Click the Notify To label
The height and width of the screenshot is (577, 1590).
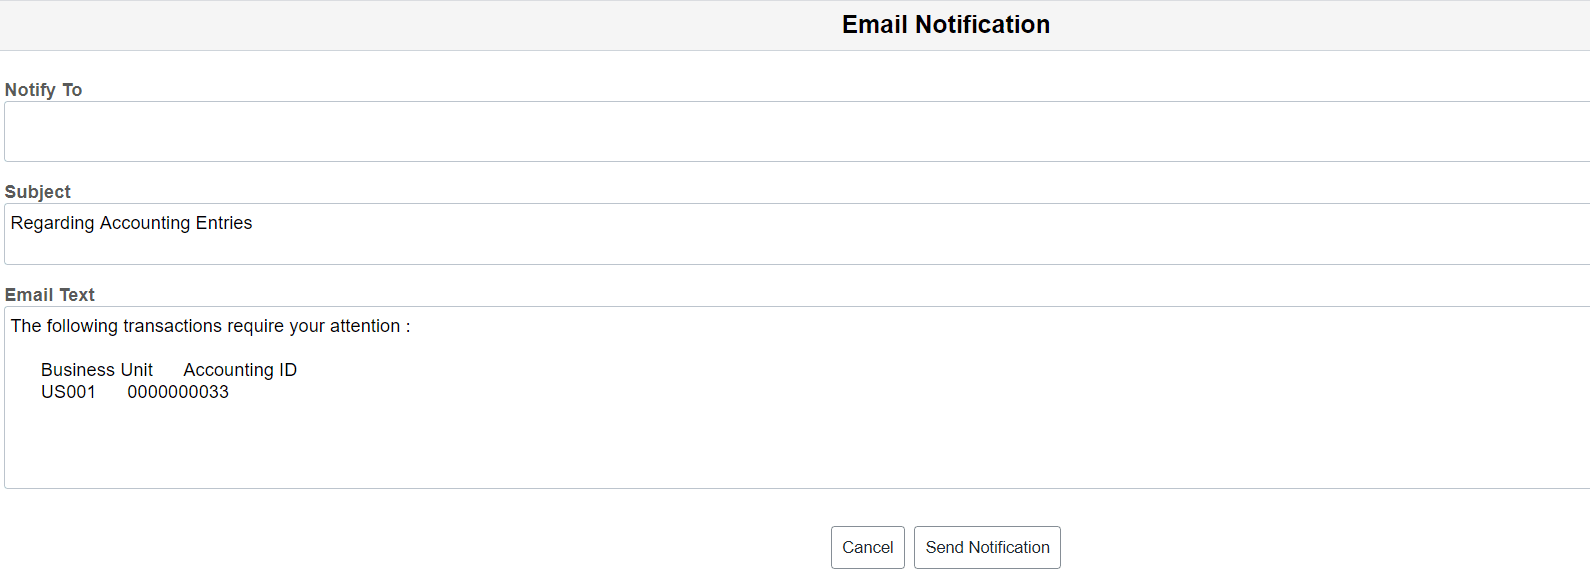pyautogui.click(x=43, y=89)
